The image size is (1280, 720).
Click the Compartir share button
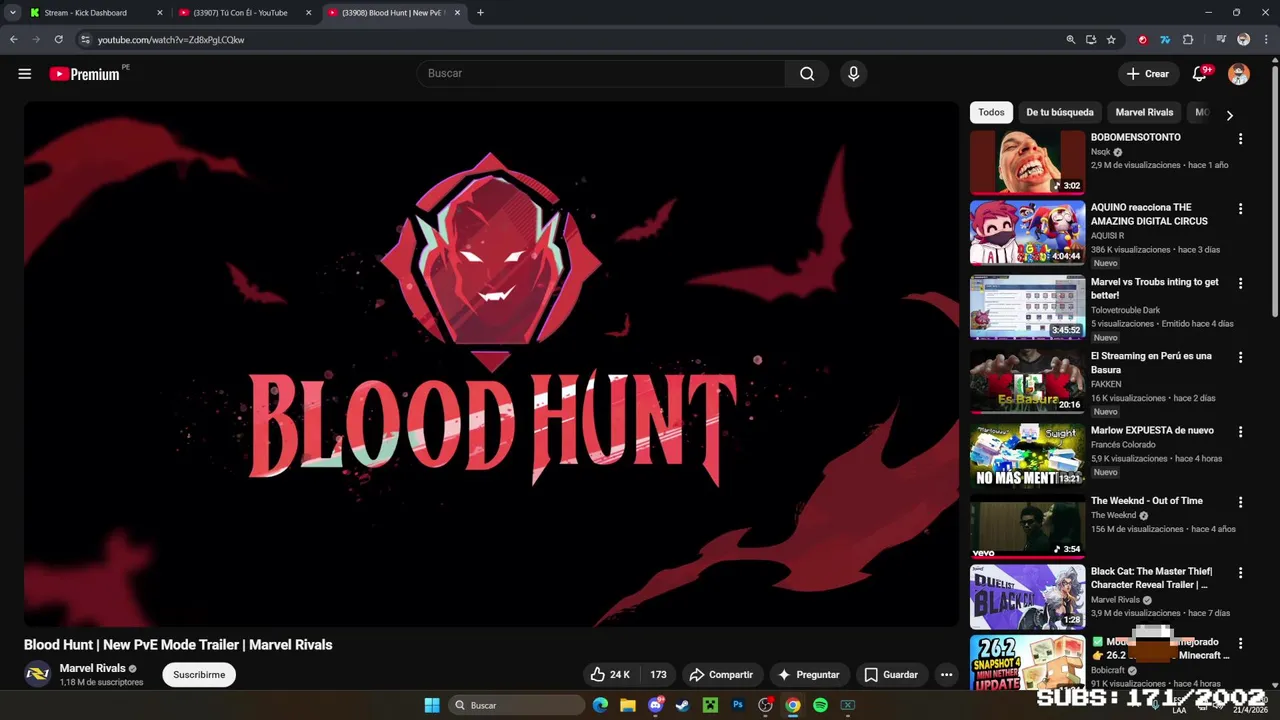click(x=721, y=675)
